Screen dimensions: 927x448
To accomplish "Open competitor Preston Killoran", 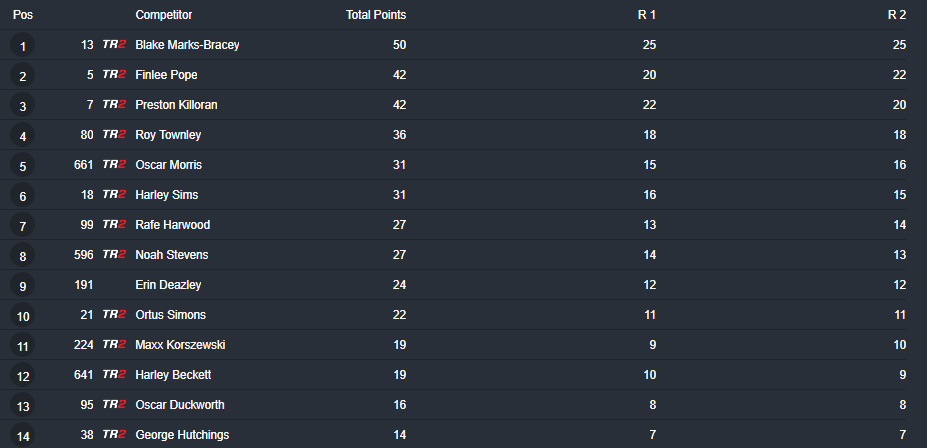I will coord(176,105).
